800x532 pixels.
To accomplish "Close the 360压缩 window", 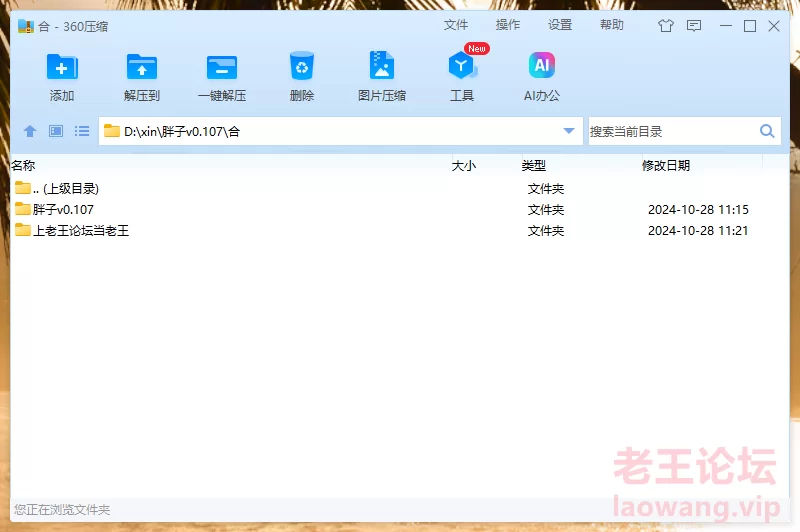I will click(774, 26).
